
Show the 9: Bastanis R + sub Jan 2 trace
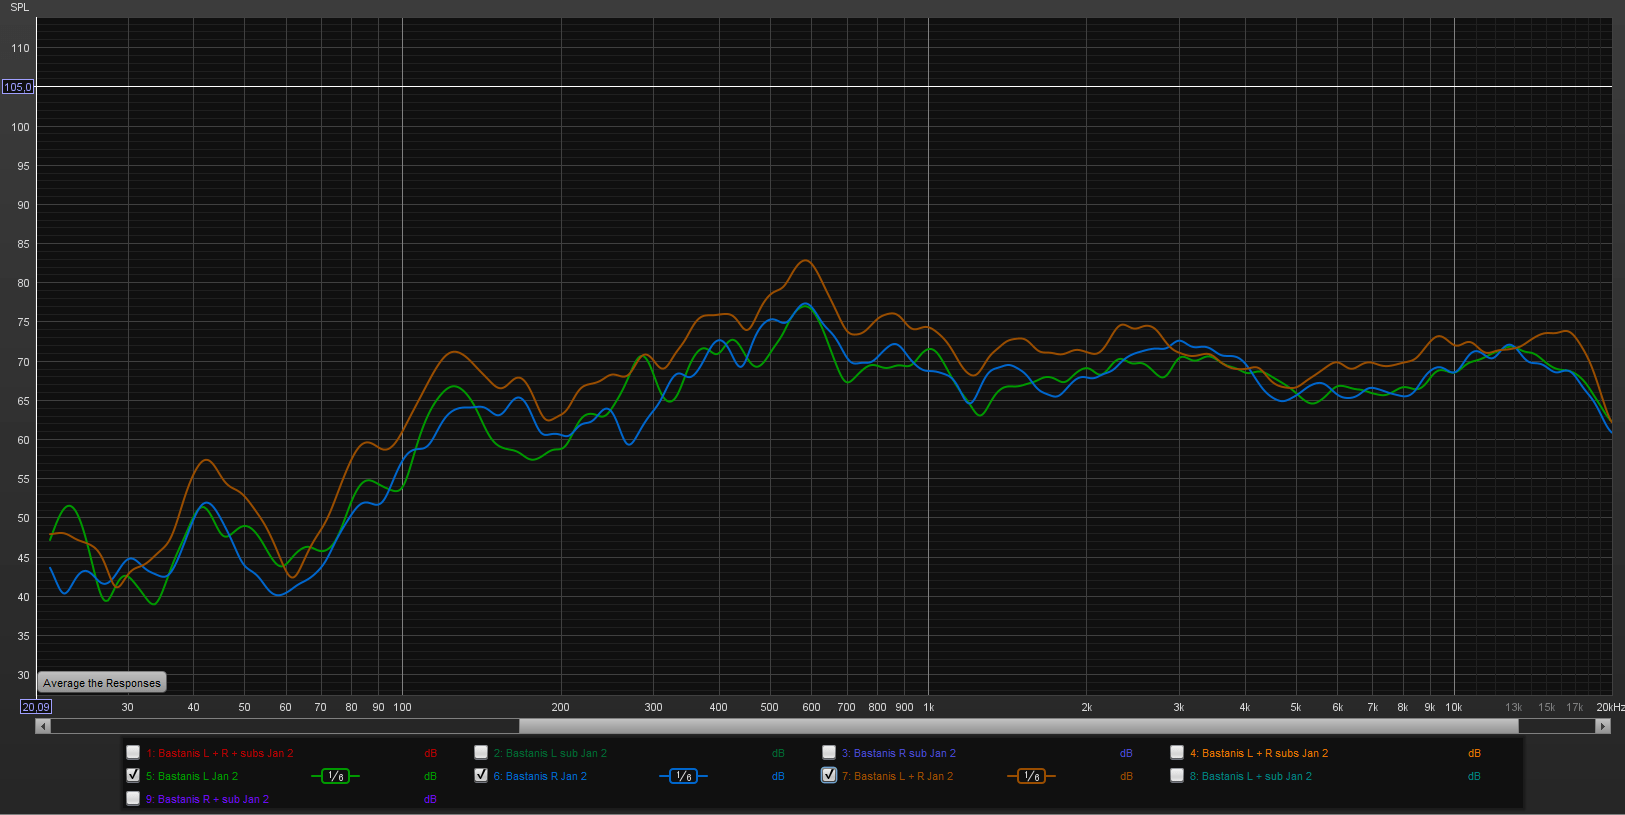pos(133,798)
